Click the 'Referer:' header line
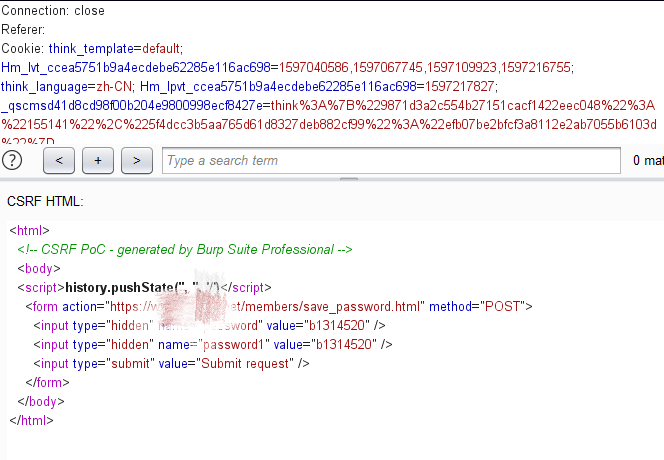Image resolution: width=664 pixels, height=460 pixels. (x=23, y=30)
